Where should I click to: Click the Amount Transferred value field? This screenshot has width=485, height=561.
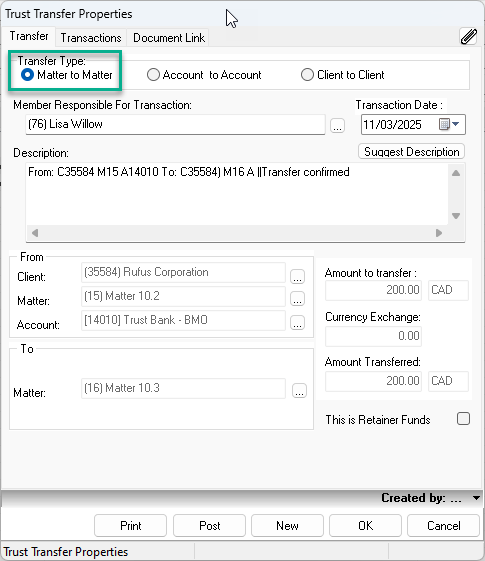[373, 381]
